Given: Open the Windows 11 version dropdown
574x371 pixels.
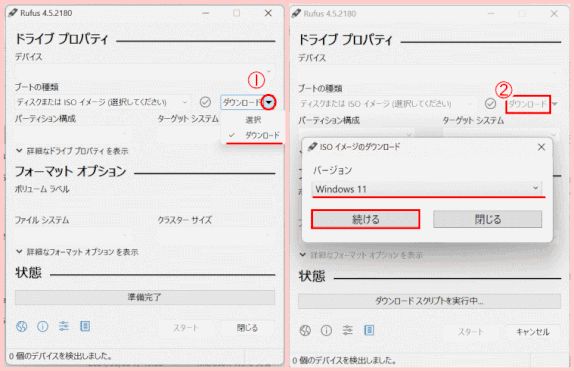Looking at the screenshot, I should (x=427, y=189).
